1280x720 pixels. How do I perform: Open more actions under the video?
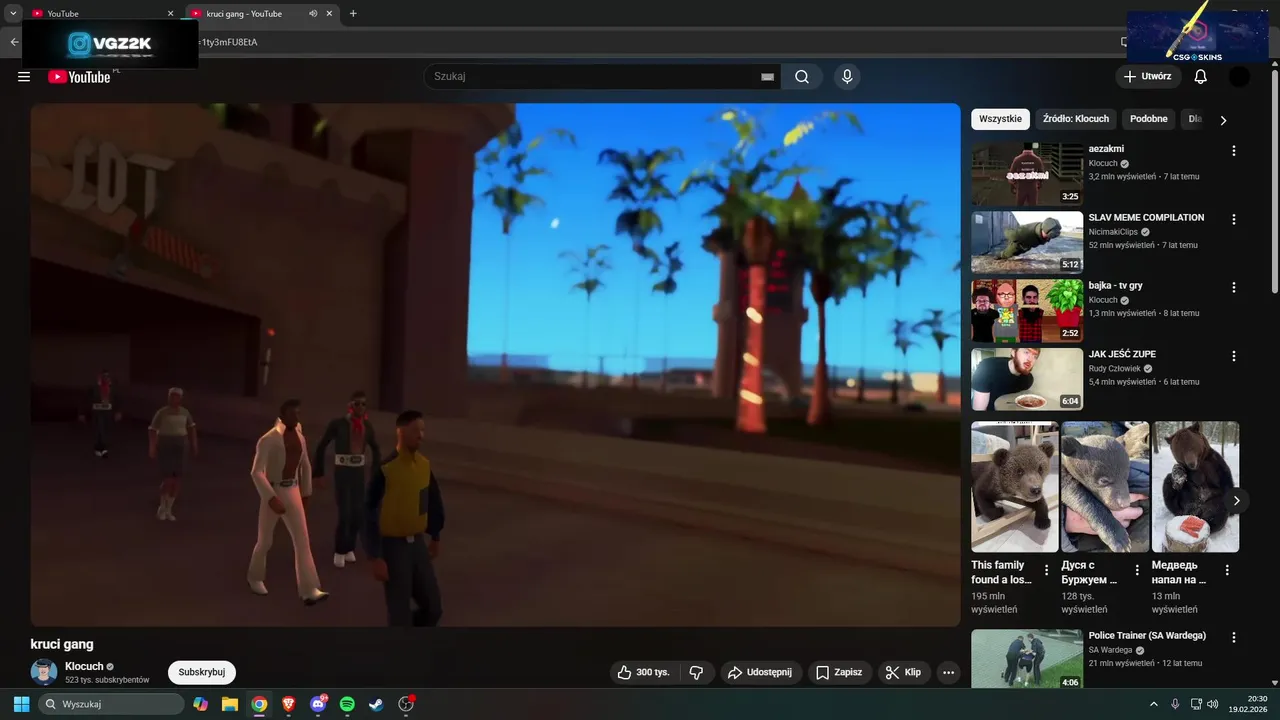948,672
